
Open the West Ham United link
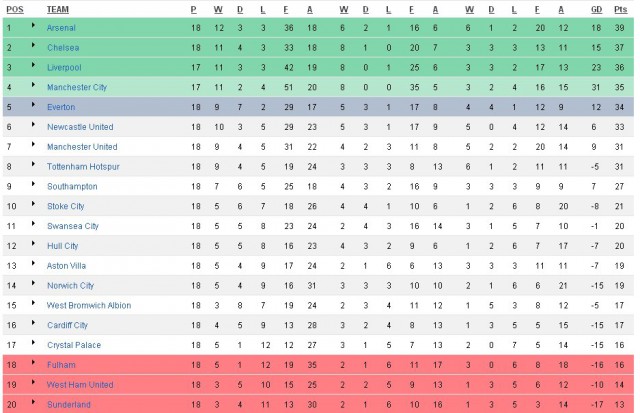pos(80,384)
